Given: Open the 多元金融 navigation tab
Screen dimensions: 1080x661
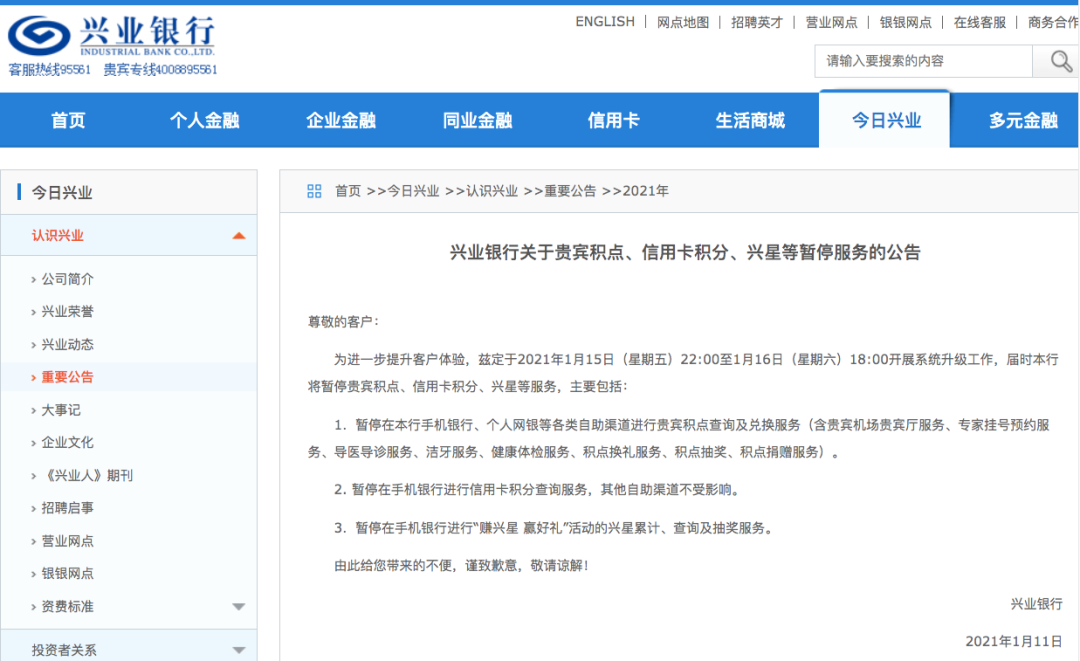Looking at the screenshot, I should [x=1023, y=120].
